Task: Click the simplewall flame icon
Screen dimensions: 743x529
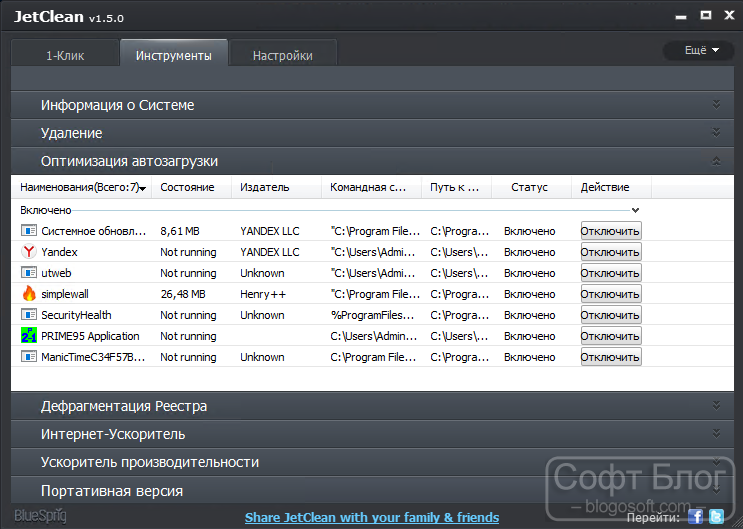Action: click(29, 294)
